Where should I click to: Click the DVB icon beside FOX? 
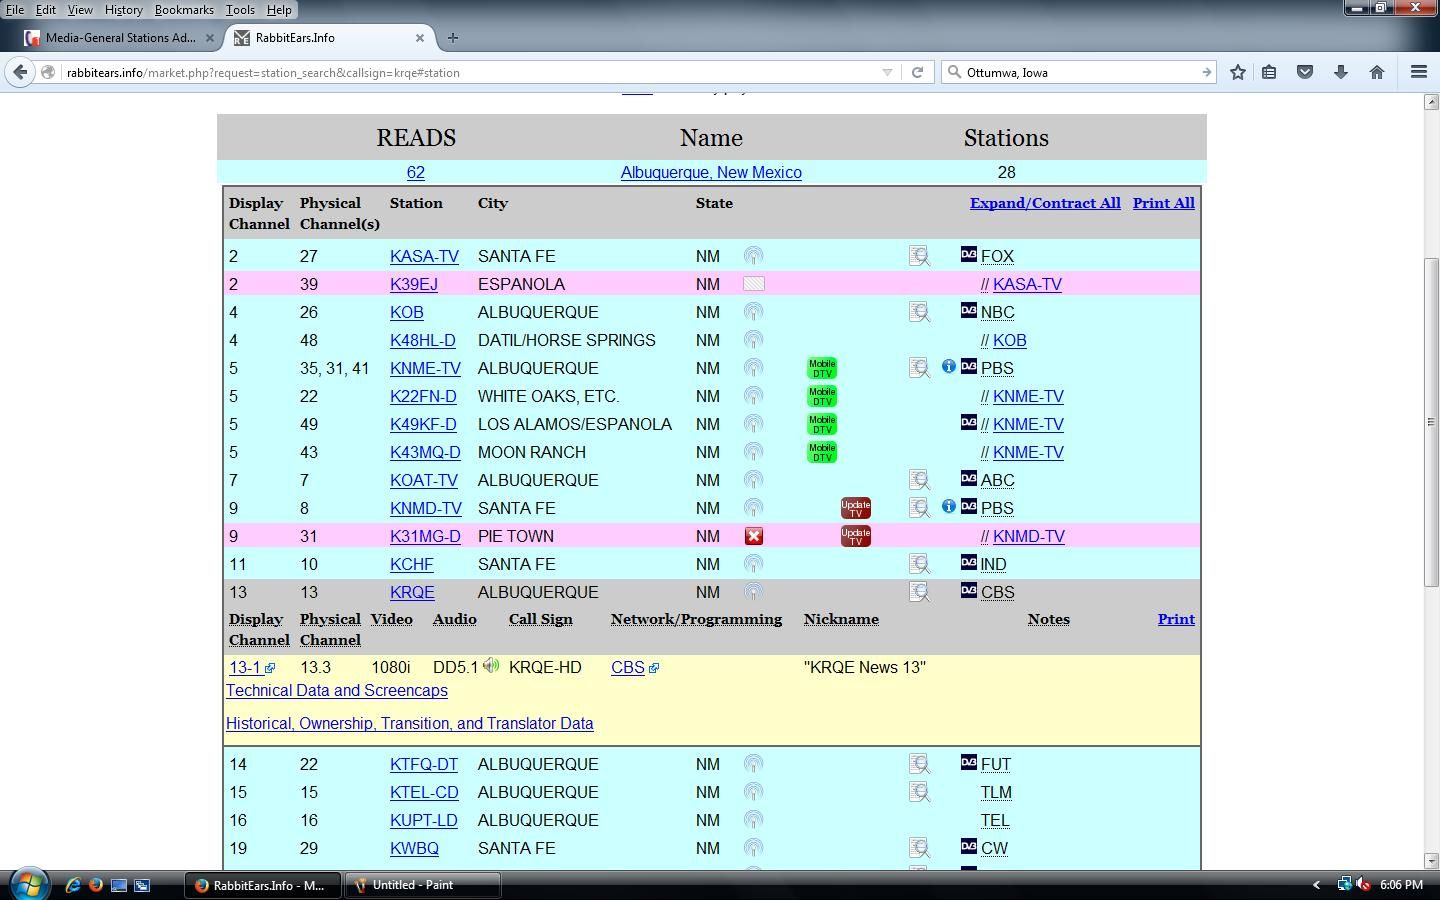(x=968, y=254)
